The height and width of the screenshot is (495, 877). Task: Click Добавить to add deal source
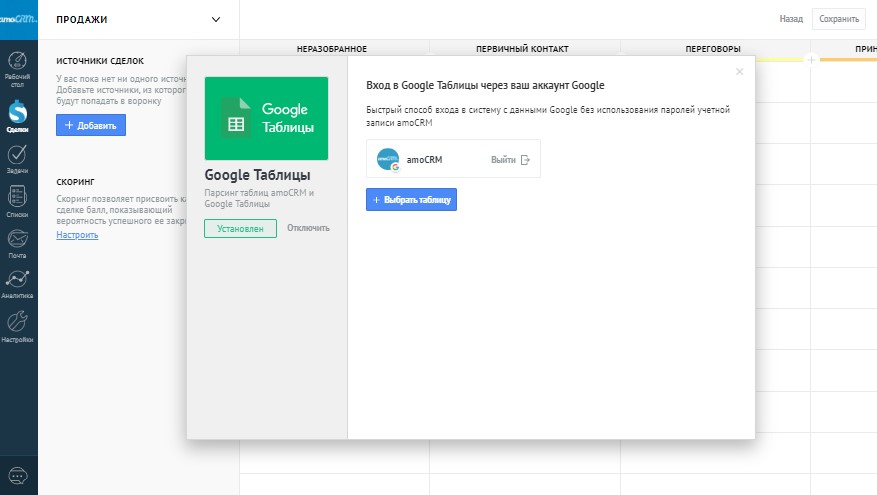[x=91, y=126]
